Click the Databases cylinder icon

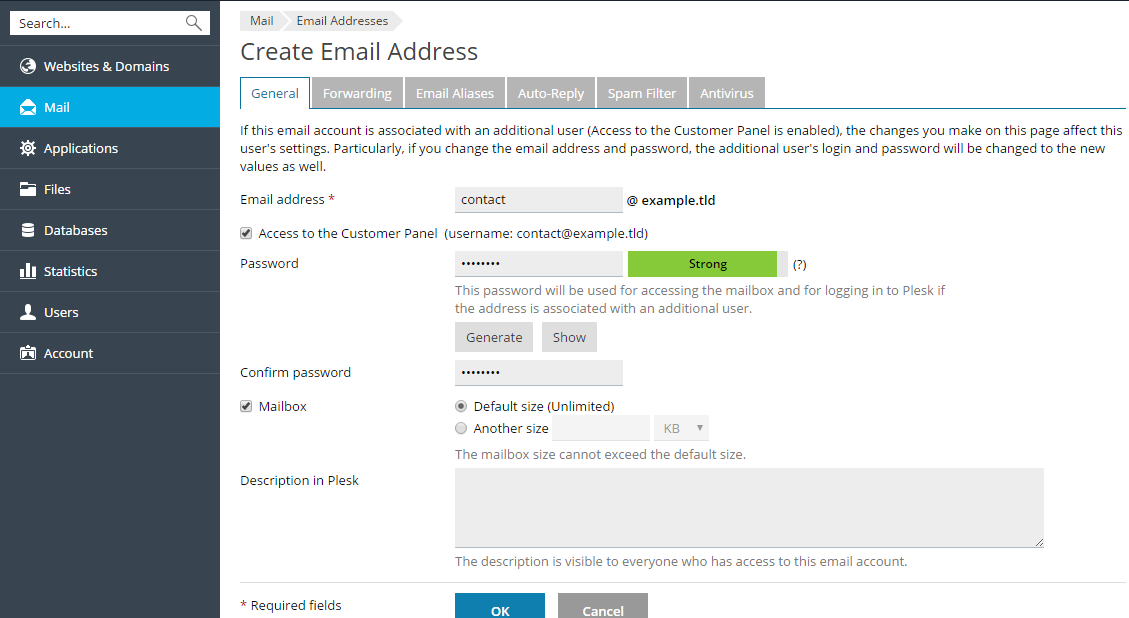(x=28, y=230)
